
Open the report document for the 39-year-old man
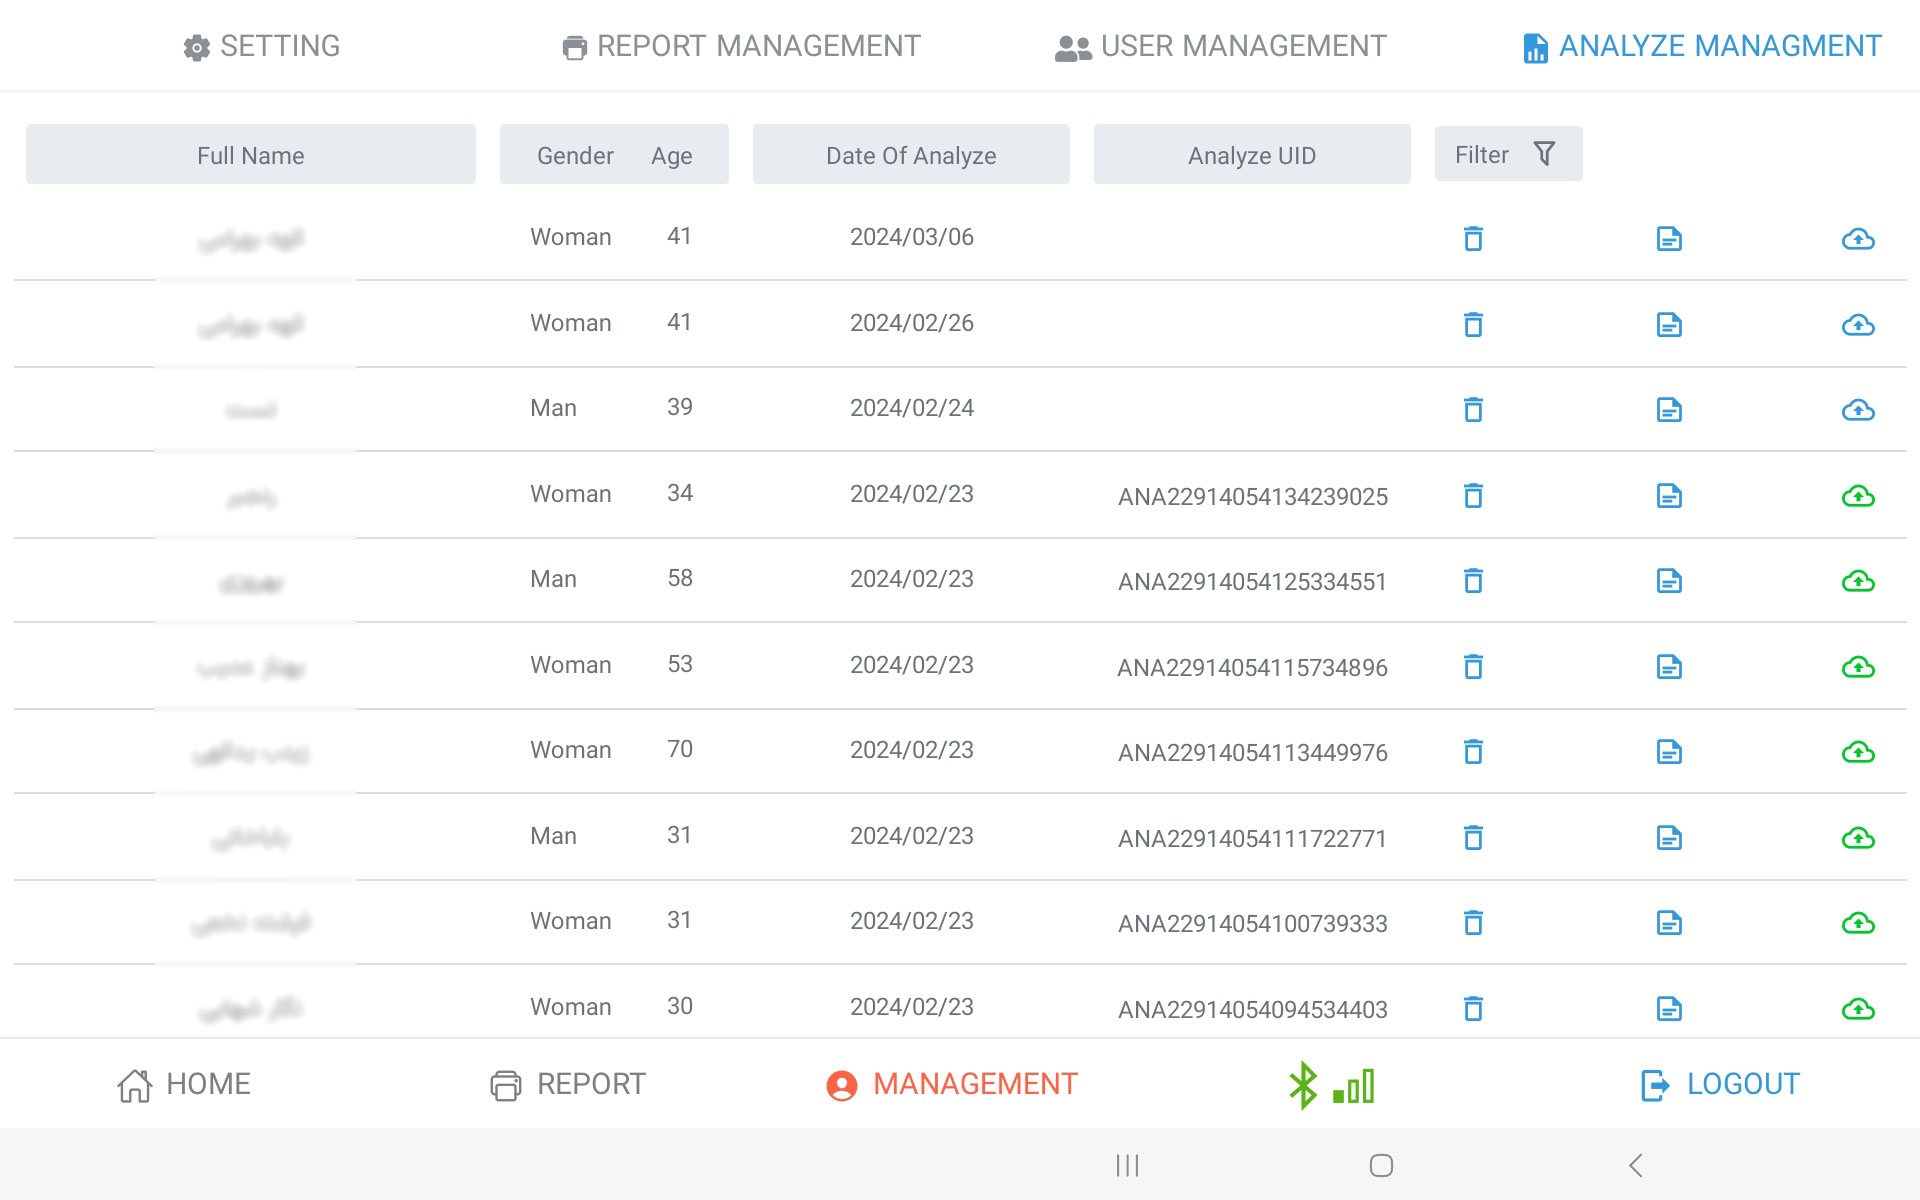click(1669, 409)
